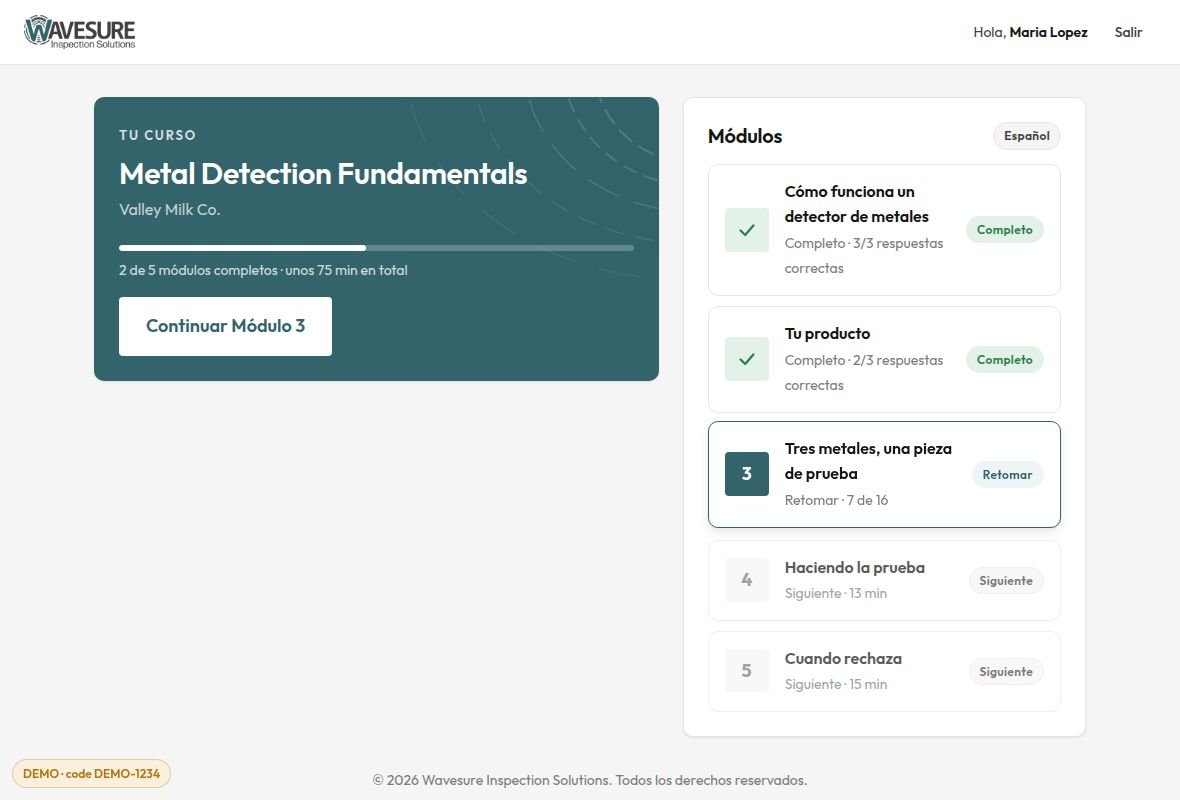Click the DEMO code DEMO-1234 badge
1180x800 pixels.
click(91, 774)
